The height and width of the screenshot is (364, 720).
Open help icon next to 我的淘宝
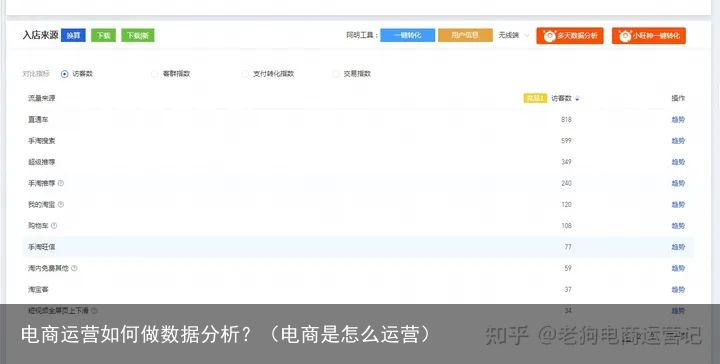(61, 204)
